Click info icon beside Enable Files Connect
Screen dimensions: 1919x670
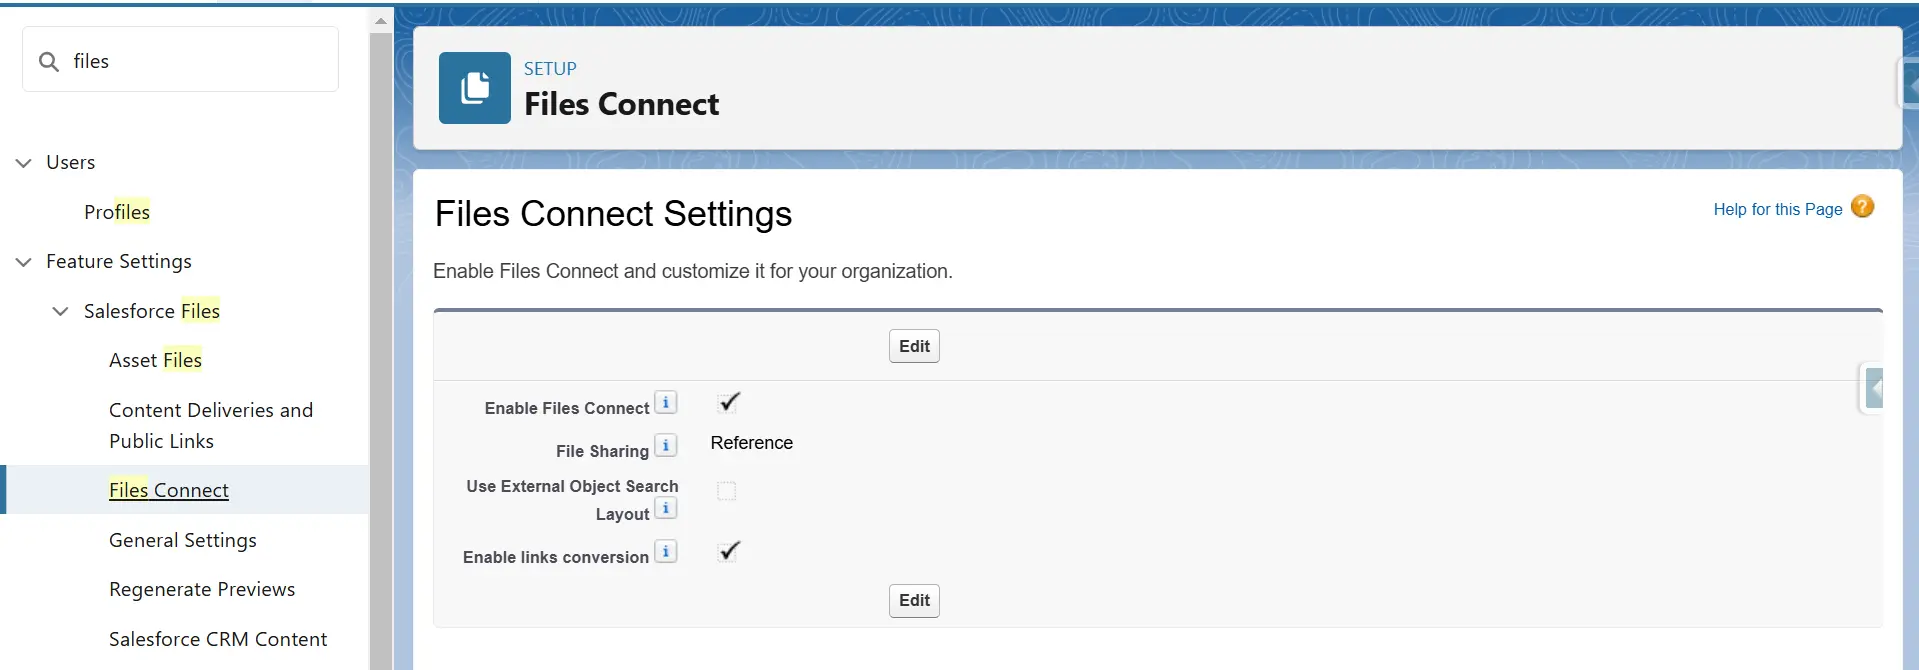point(666,403)
